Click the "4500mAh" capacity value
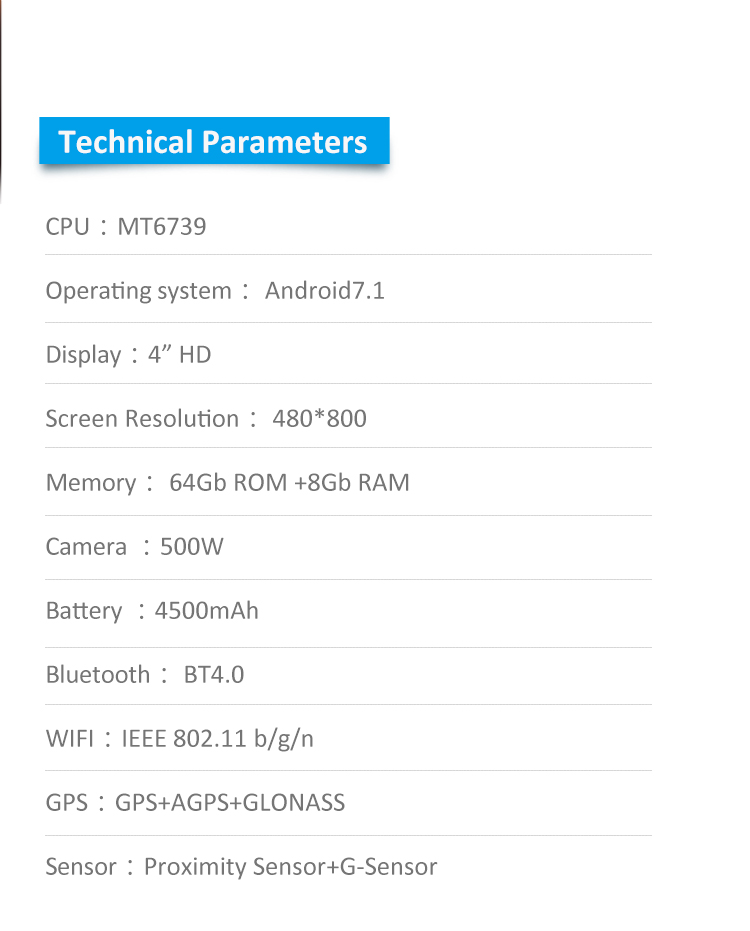The width and height of the screenshot is (750, 931). tap(207, 611)
